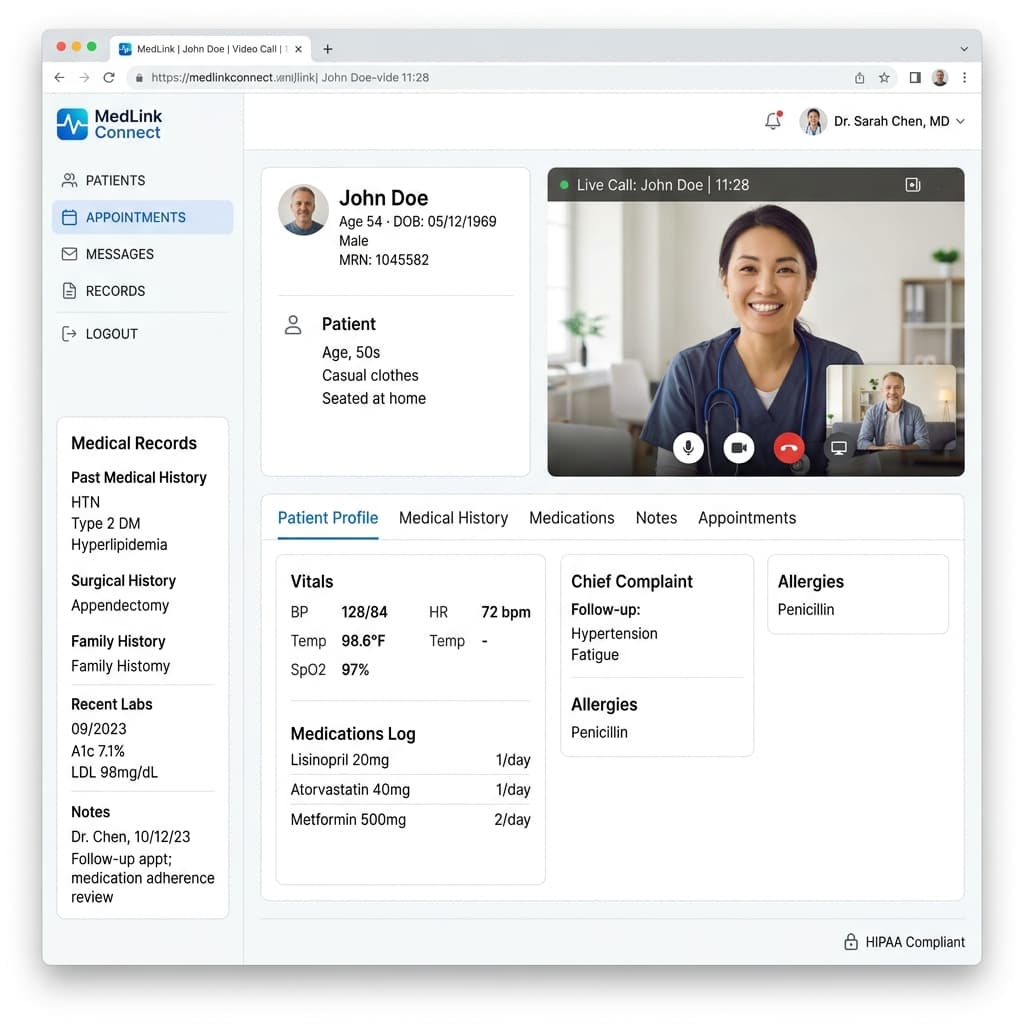
Task: Switch to the Medical History tab
Action: coord(453,518)
